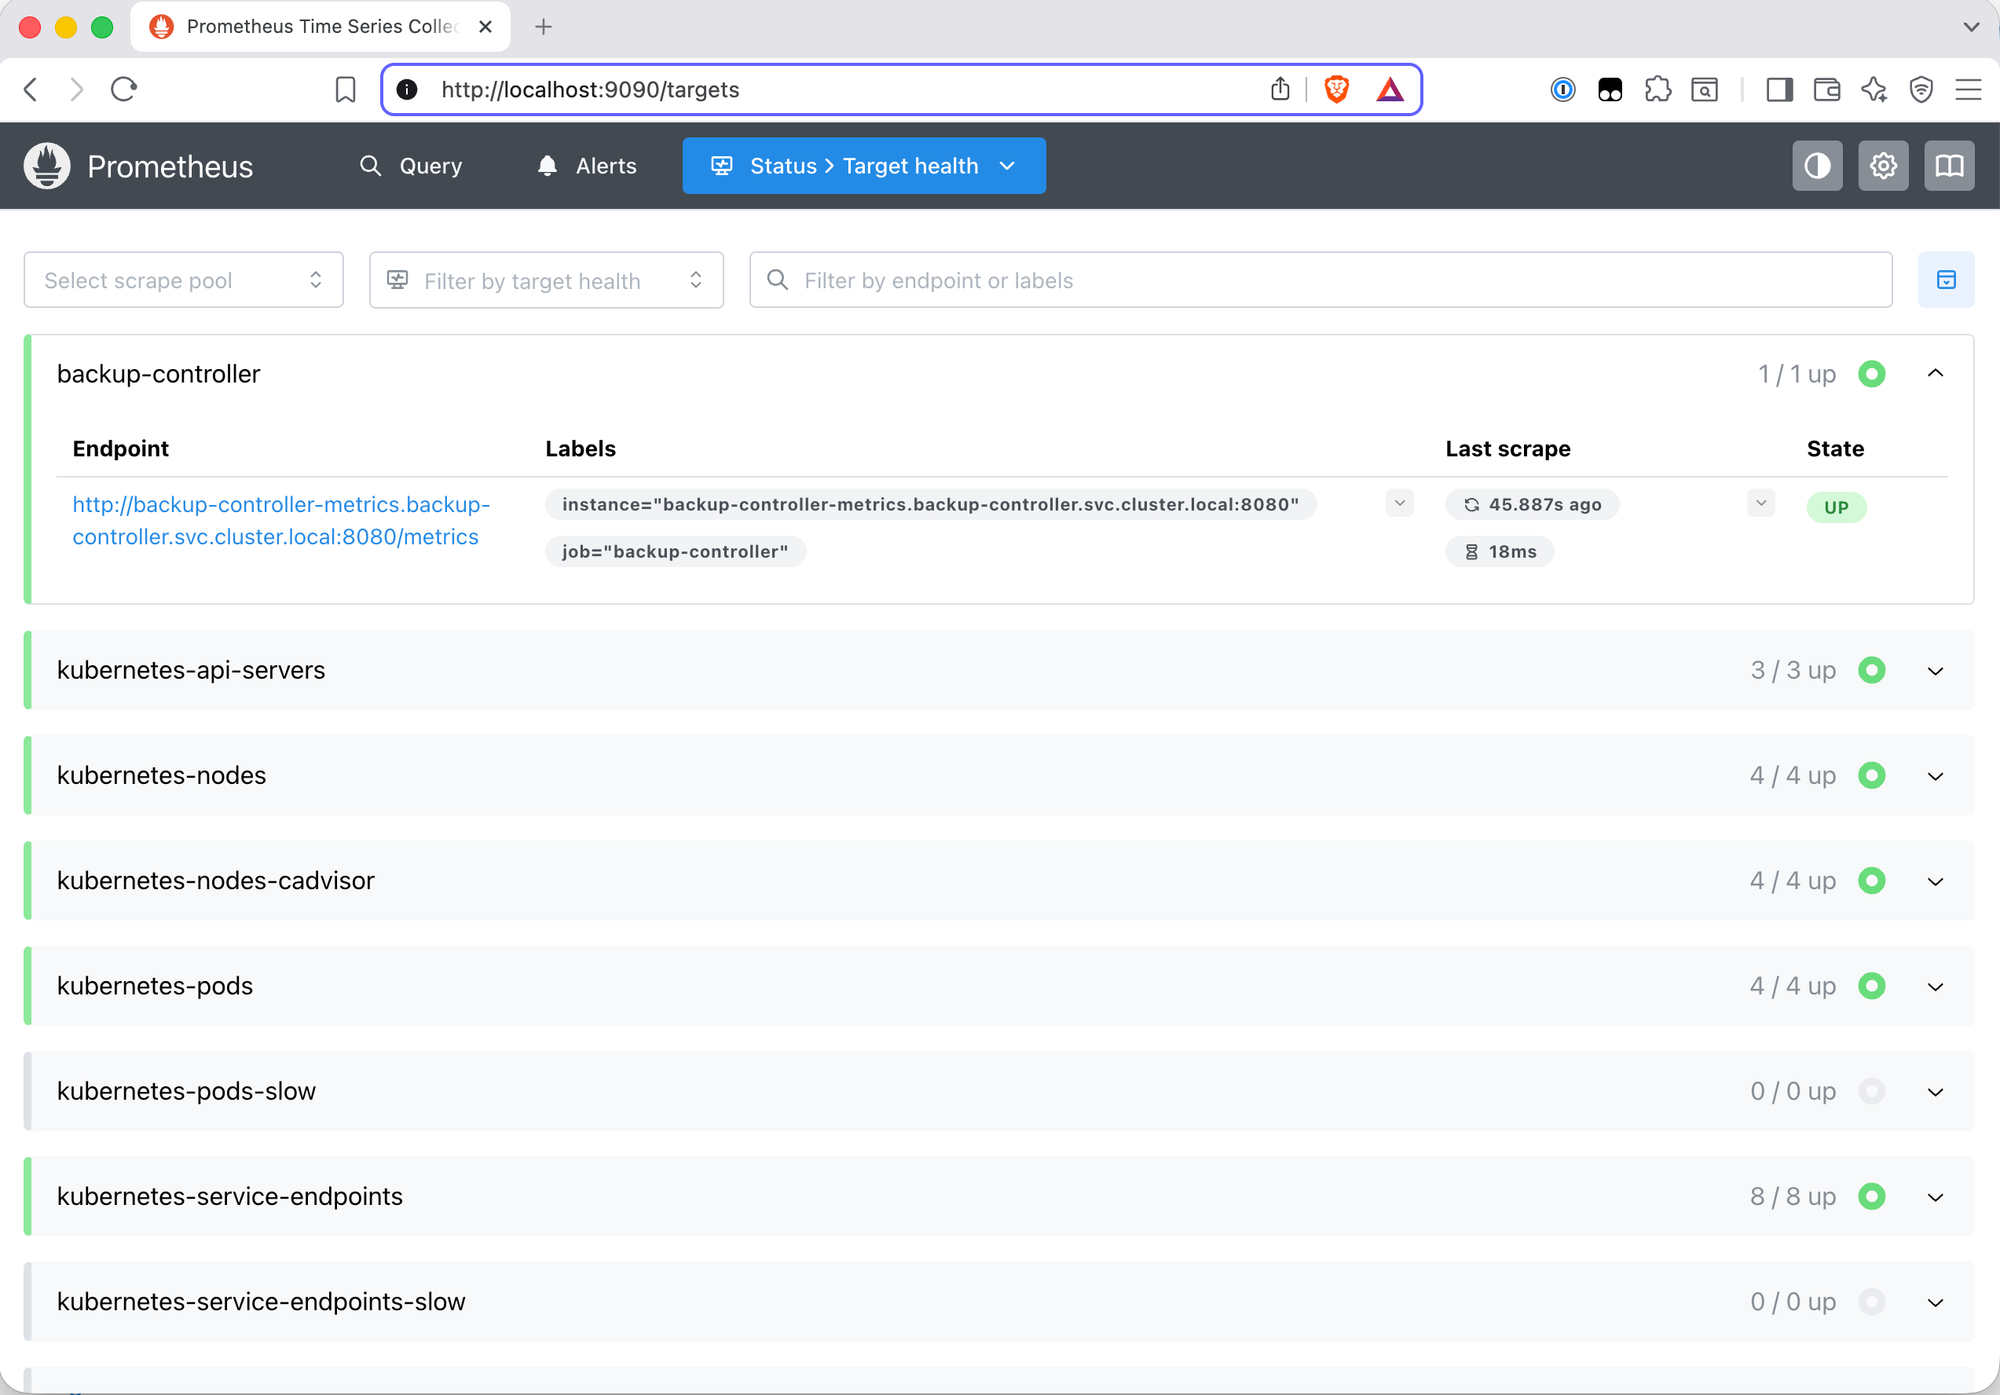
Task: Click the collapse all pools button
Action: coord(1946,280)
